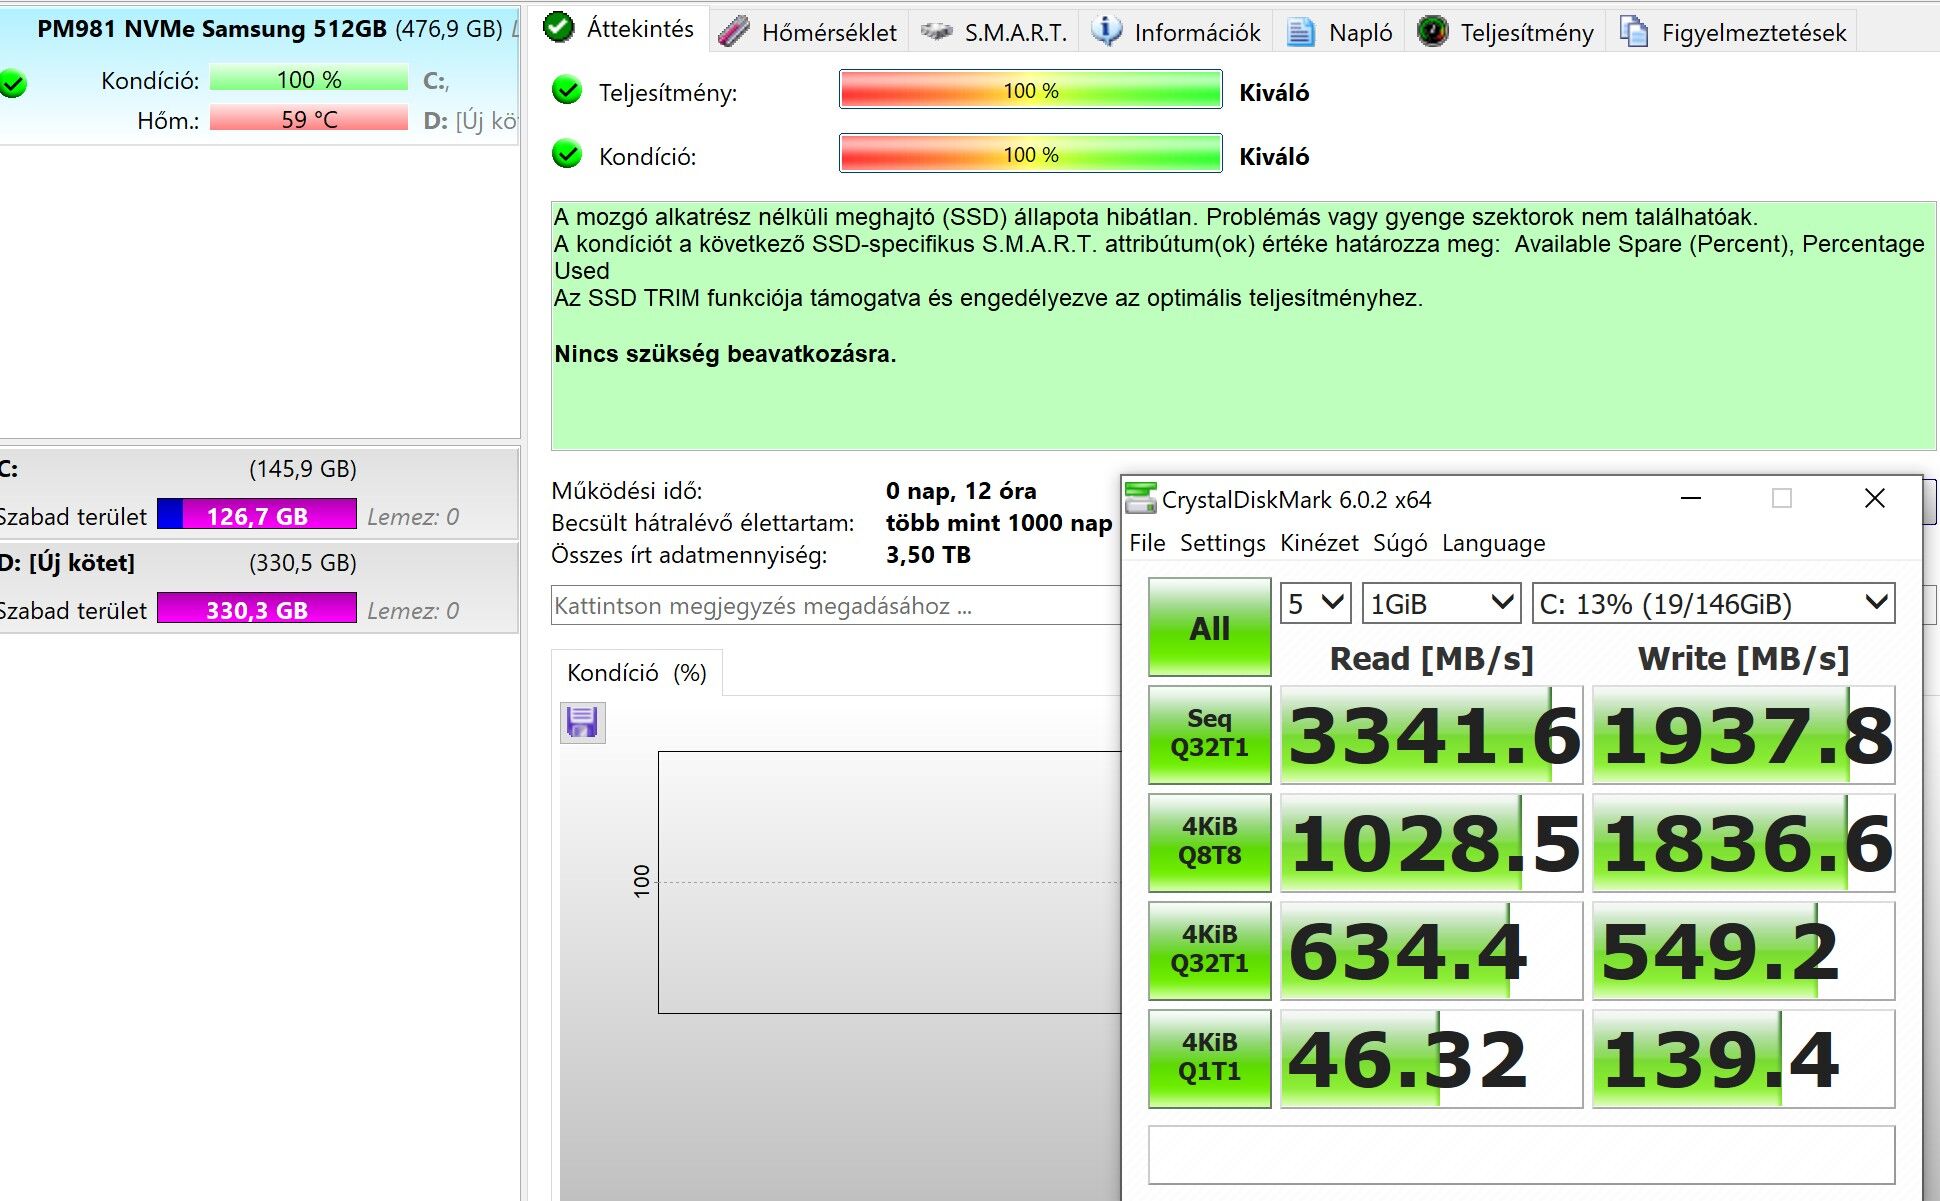Click the D: free space bar 330,3 GB

(257, 609)
